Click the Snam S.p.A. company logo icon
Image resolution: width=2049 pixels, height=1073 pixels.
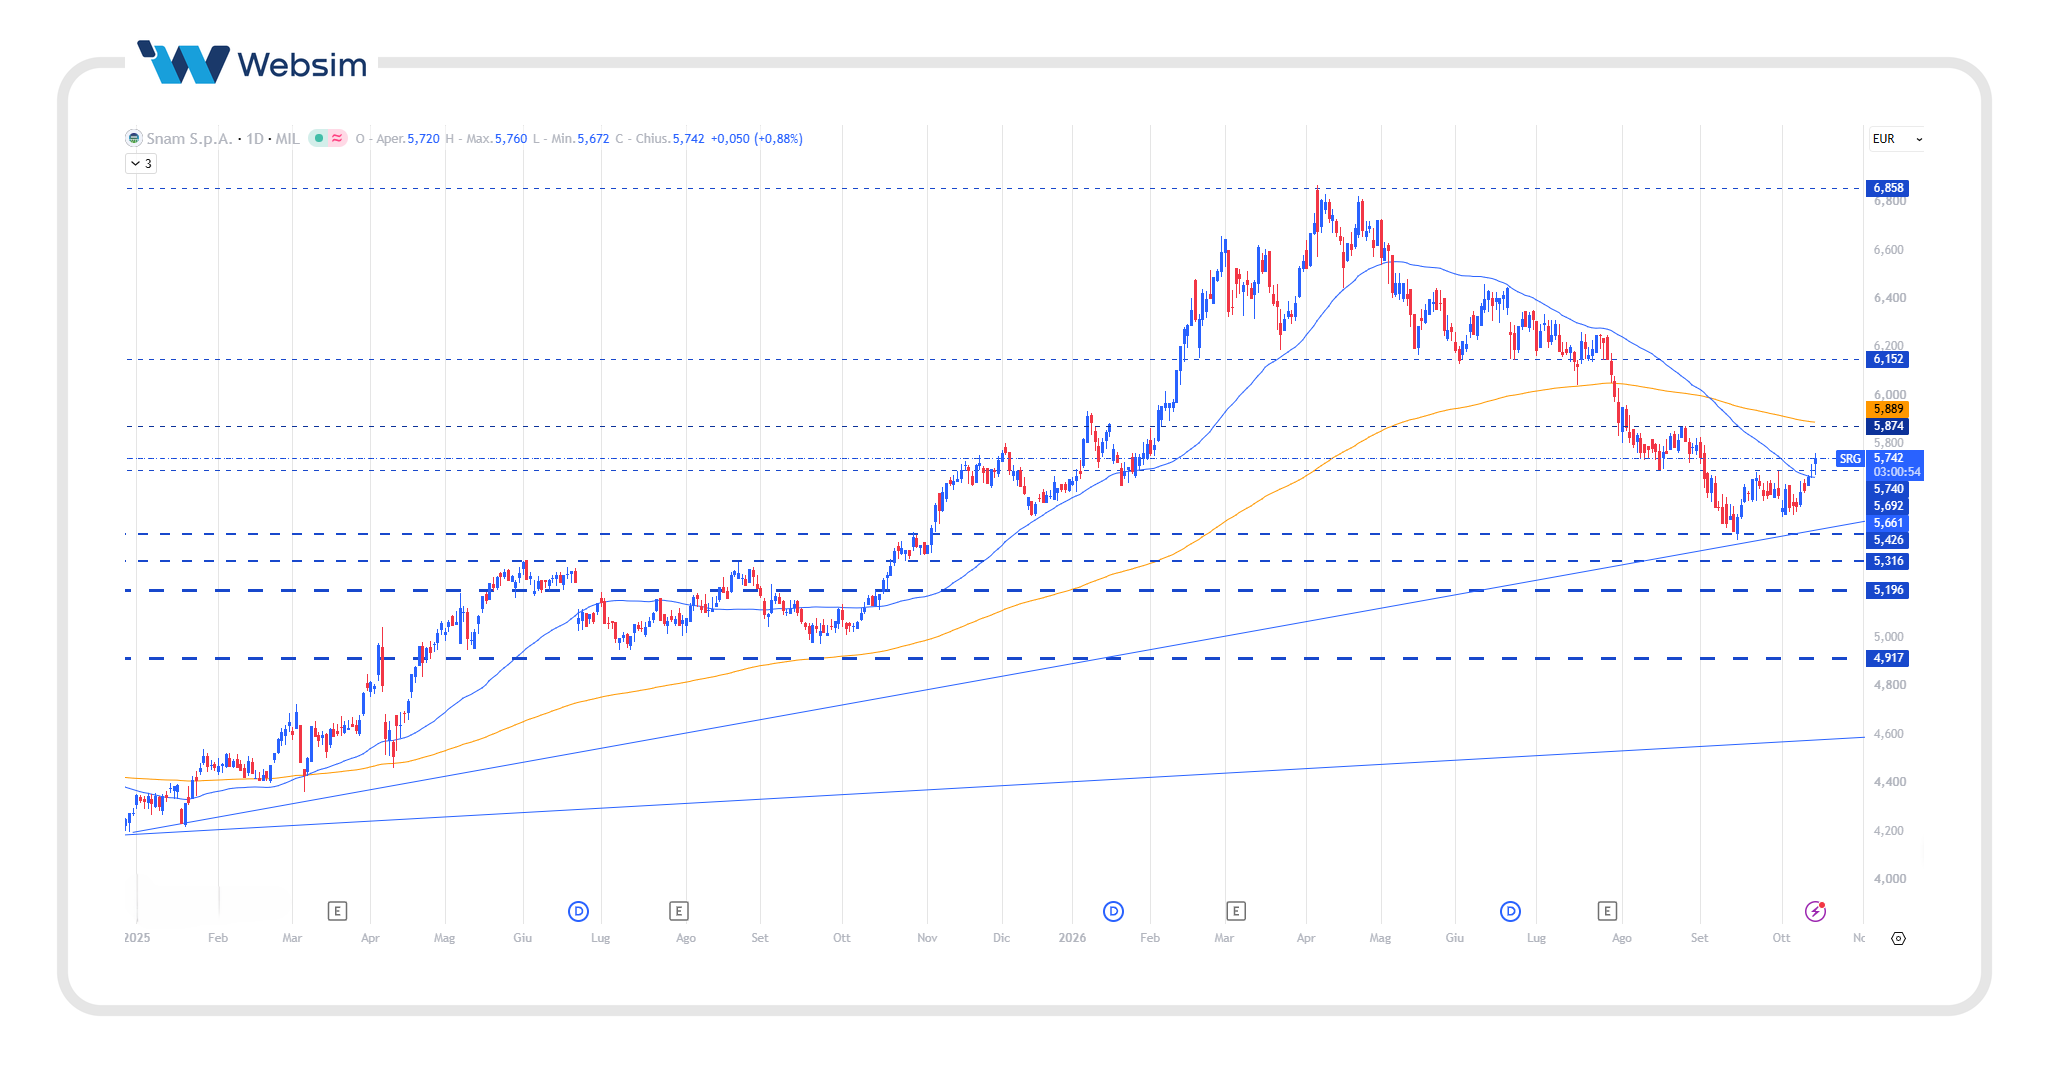(133, 139)
